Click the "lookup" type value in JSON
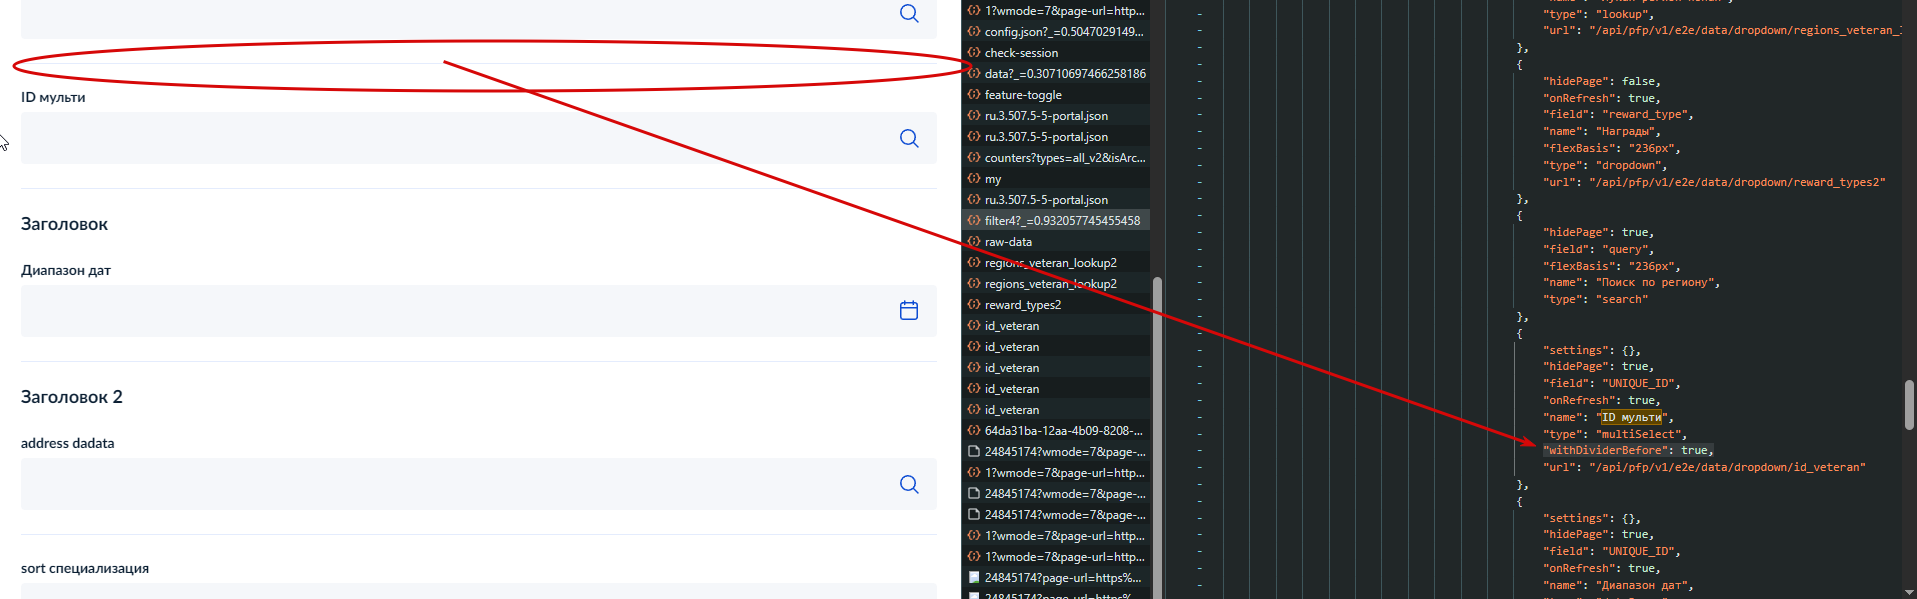1917x599 pixels. [1621, 14]
